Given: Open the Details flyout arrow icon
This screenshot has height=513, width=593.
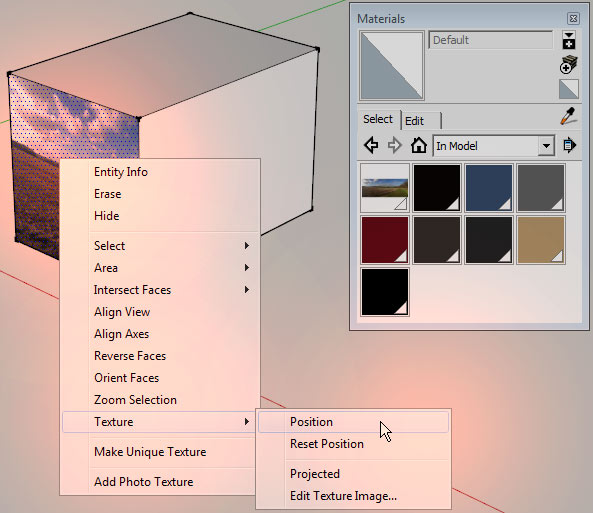Looking at the screenshot, I should click(569, 145).
